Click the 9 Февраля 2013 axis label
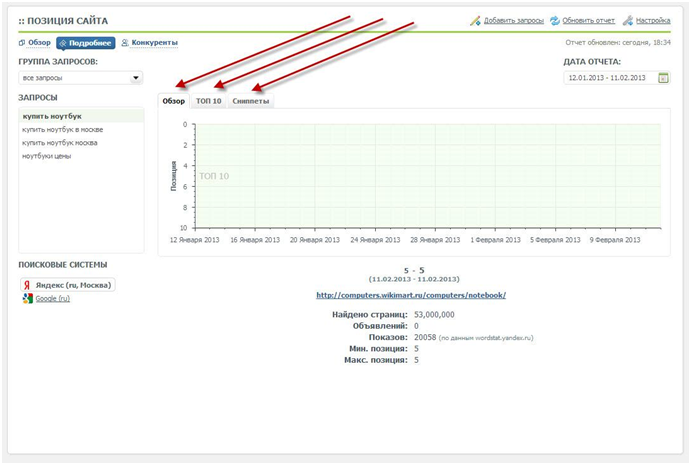The image size is (691, 465). [615, 240]
